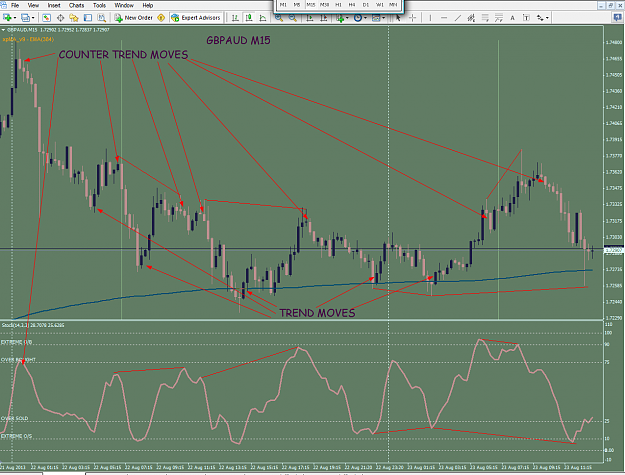Open the Insert menu
625x475 pixels.
(54, 5)
